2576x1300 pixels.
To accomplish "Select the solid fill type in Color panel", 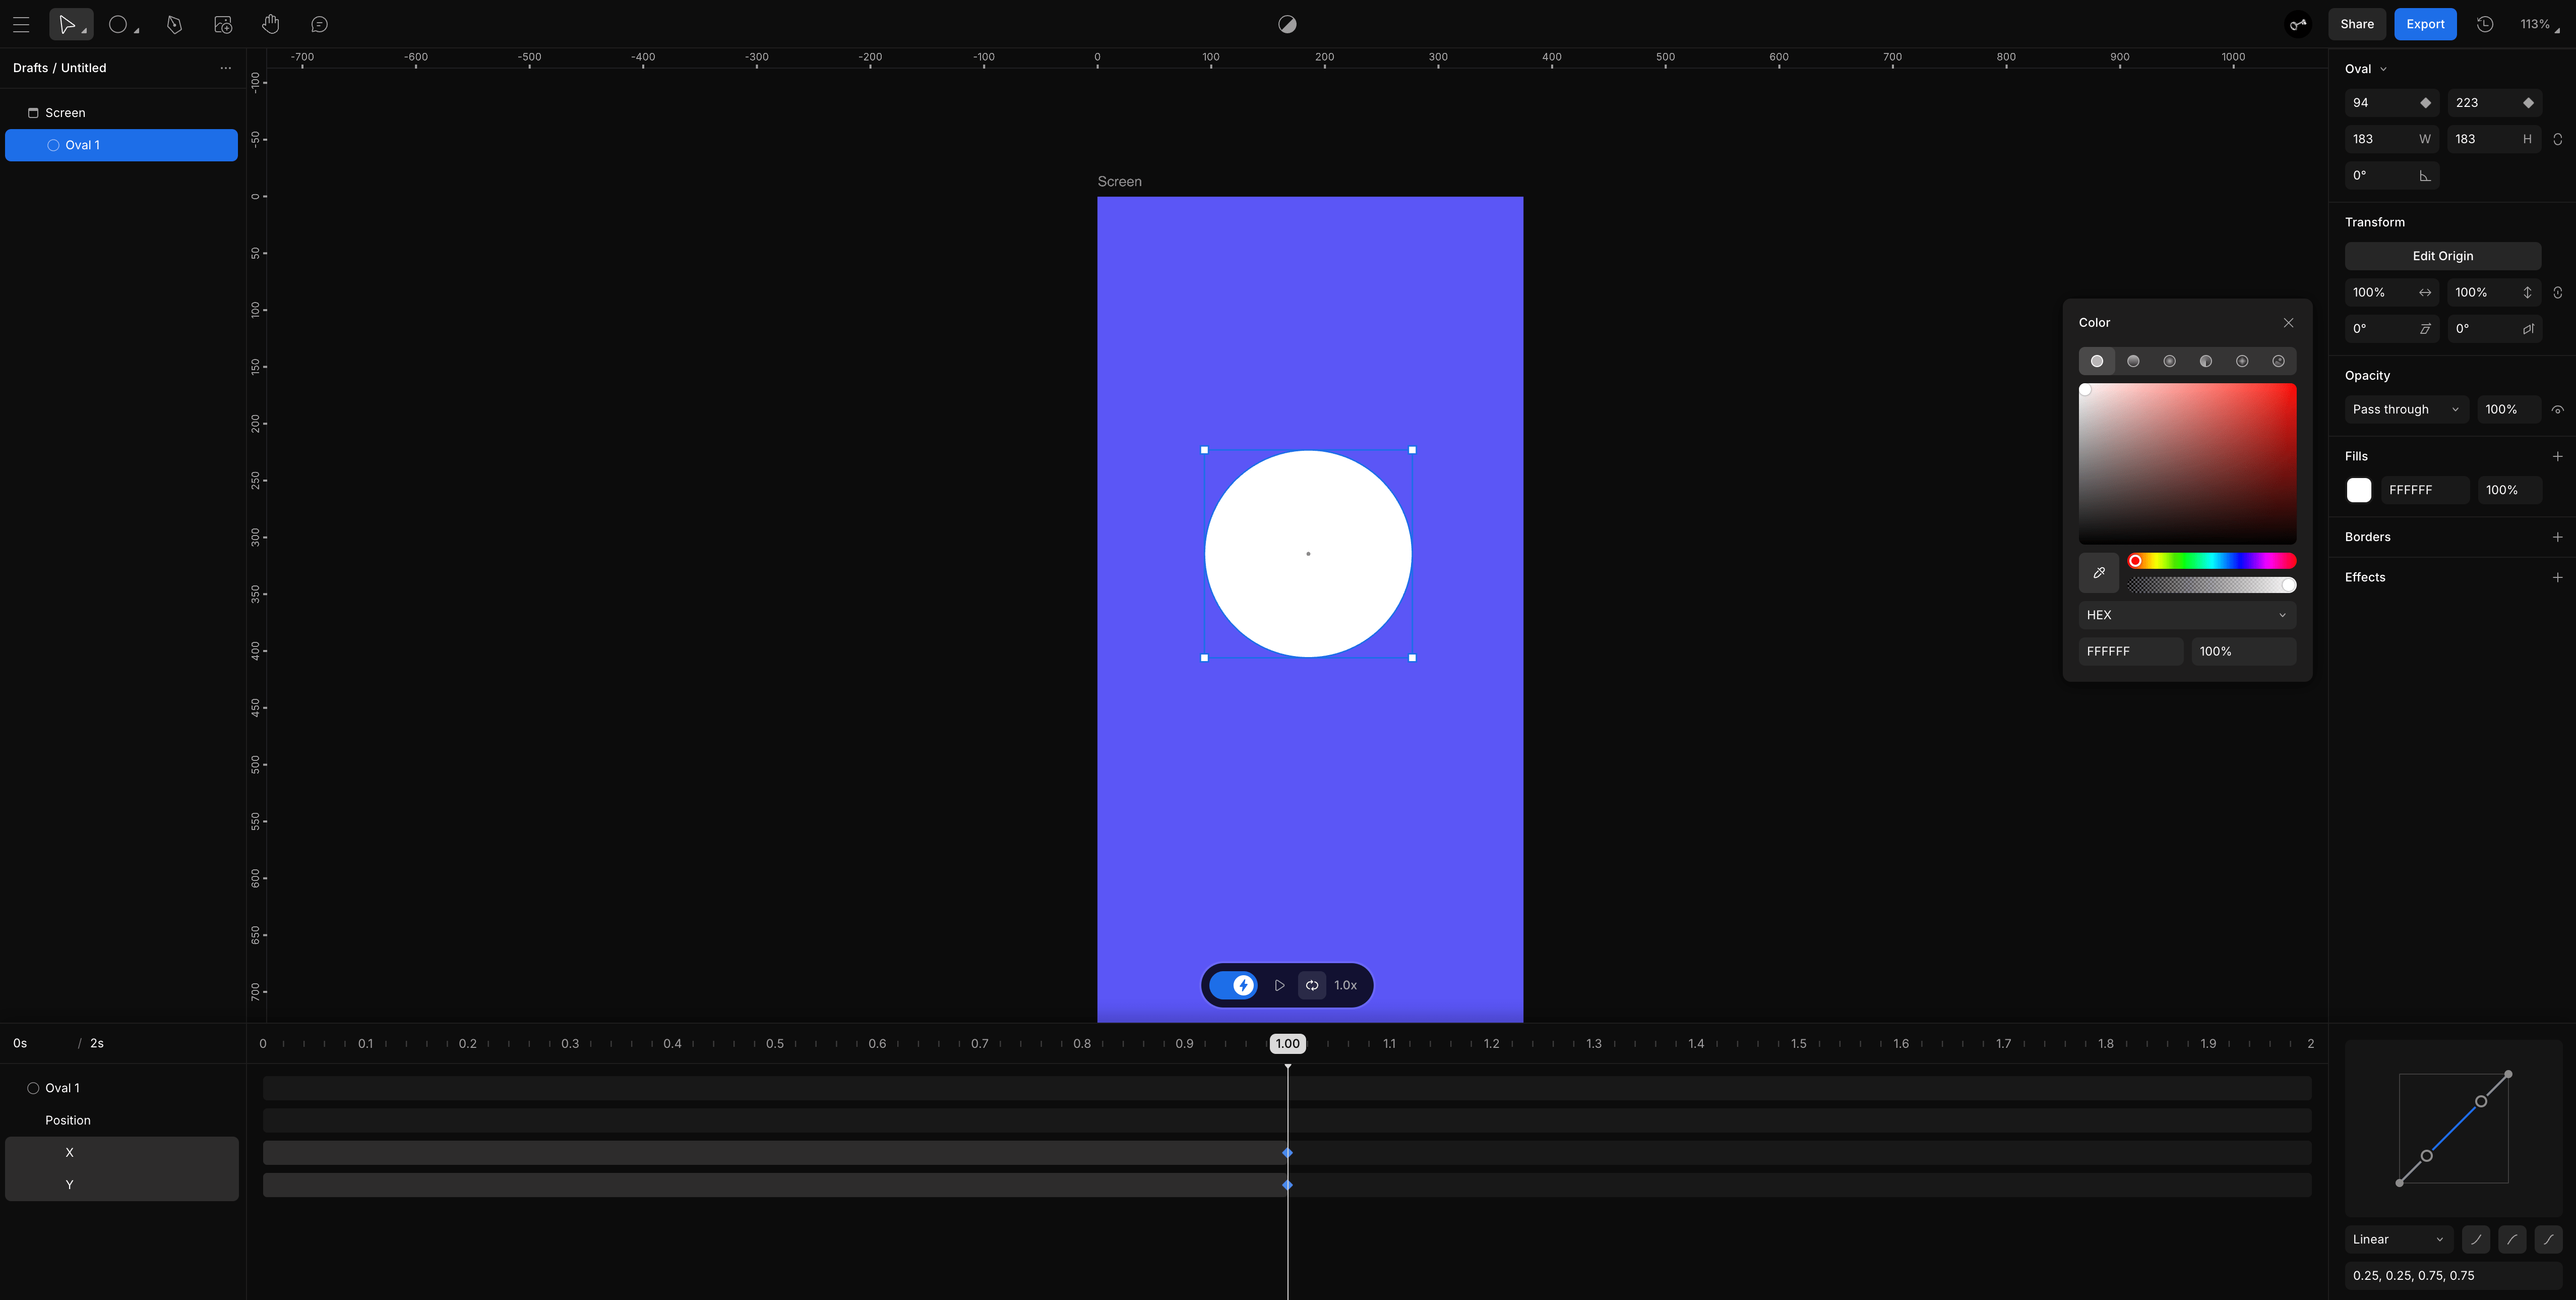I will 2097,361.
